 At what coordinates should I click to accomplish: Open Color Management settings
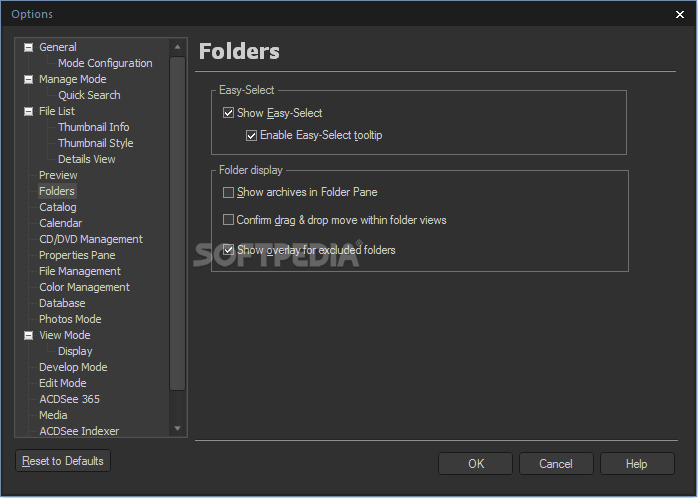84,287
